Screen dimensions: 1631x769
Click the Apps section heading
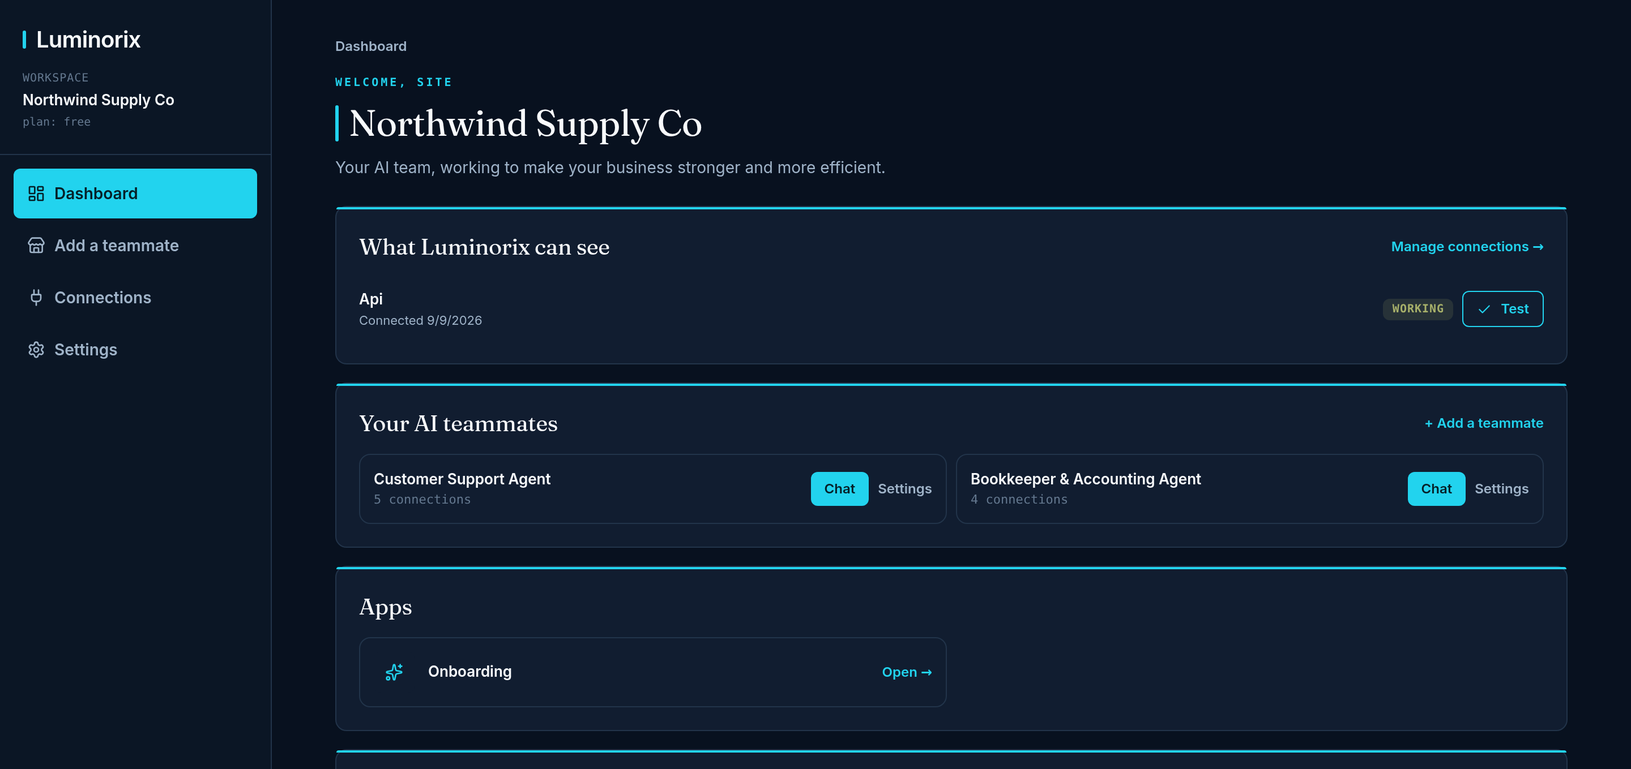coord(385,607)
